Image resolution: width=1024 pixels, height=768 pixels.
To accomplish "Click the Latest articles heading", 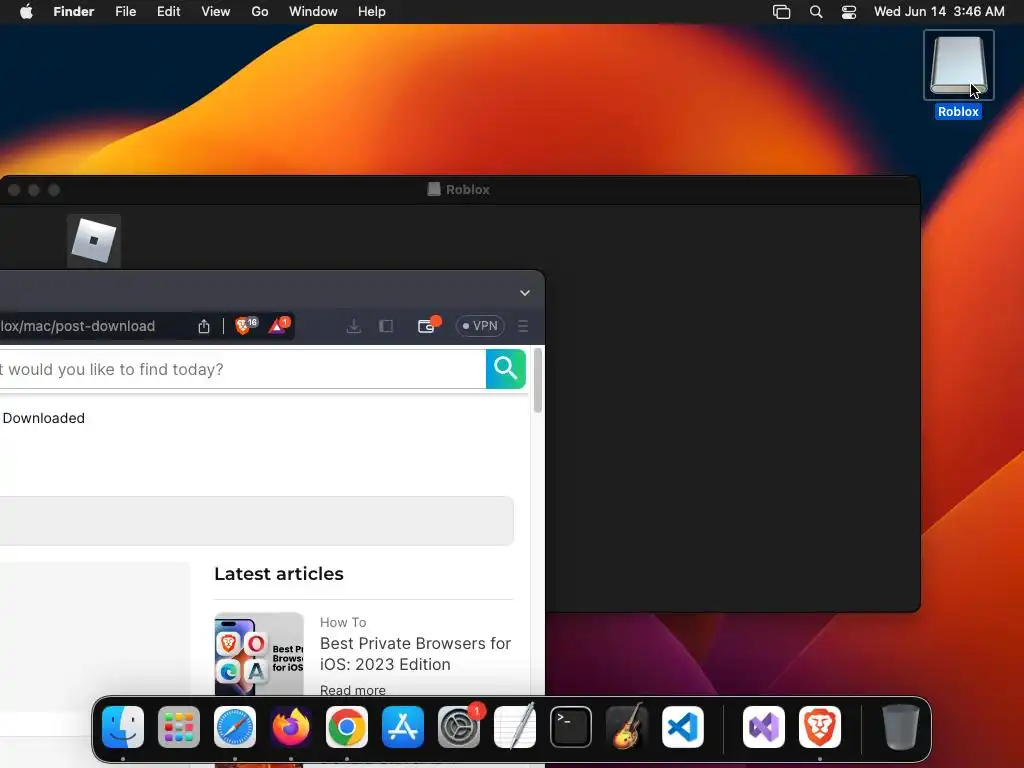I will [x=279, y=573].
